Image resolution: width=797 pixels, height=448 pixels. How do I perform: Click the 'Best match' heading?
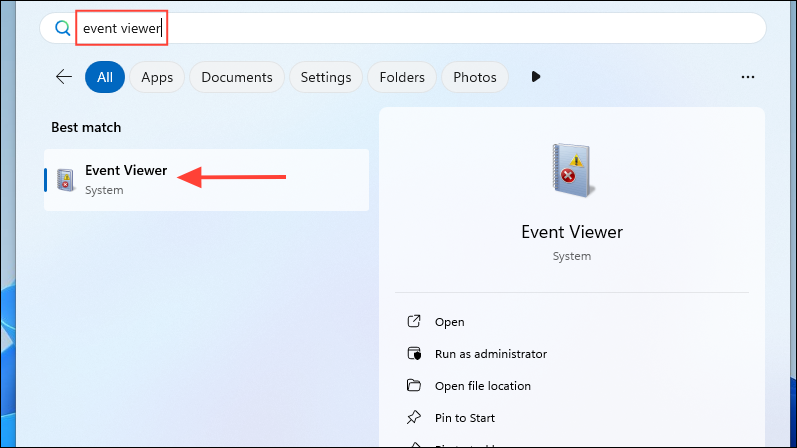[86, 127]
